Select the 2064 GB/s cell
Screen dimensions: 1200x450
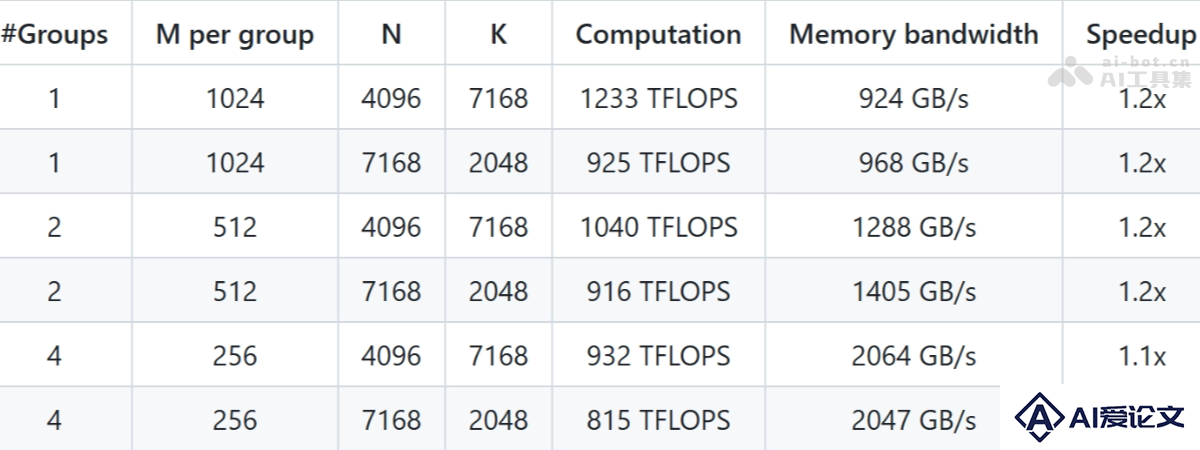914,355
